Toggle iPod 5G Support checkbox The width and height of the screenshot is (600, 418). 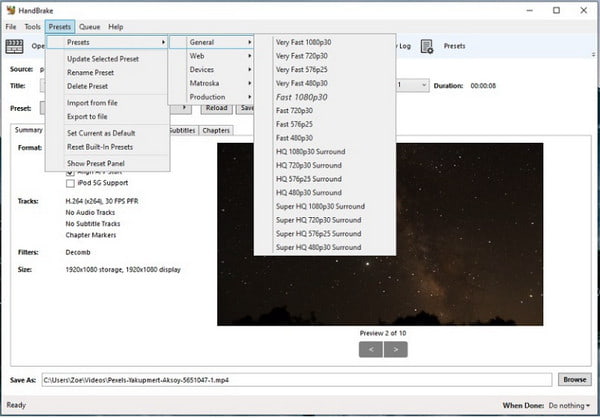tap(70, 184)
